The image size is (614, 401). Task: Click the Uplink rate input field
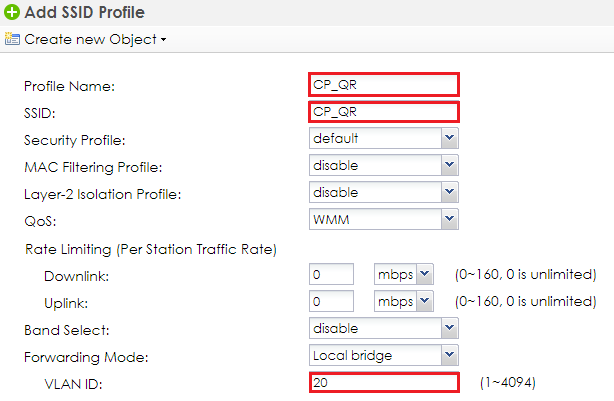(331, 301)
